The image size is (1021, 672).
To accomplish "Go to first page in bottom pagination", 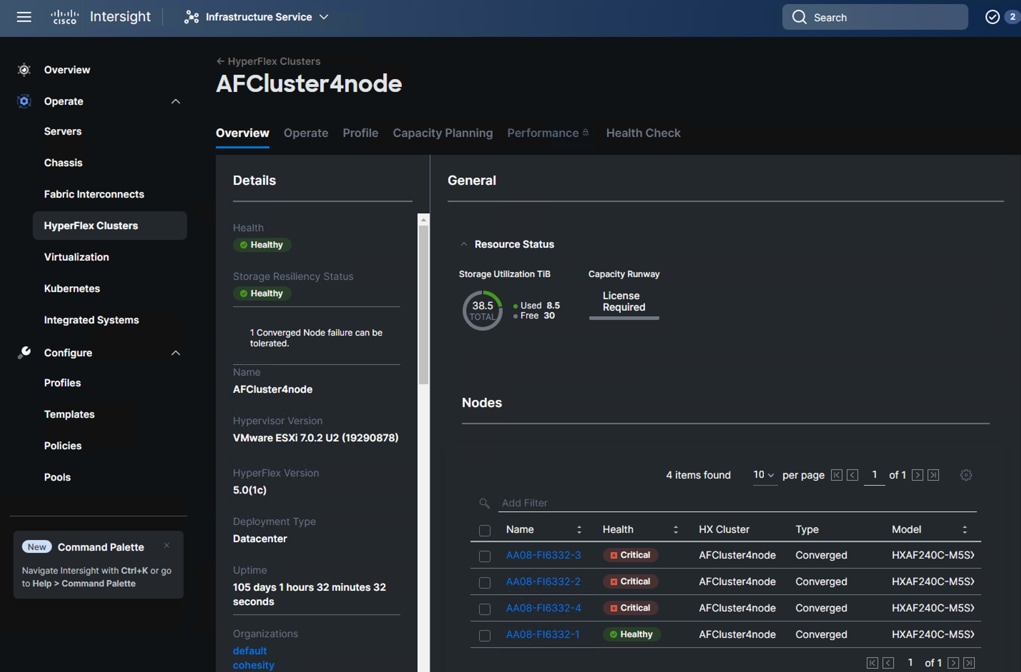I will tap(872, 662).
